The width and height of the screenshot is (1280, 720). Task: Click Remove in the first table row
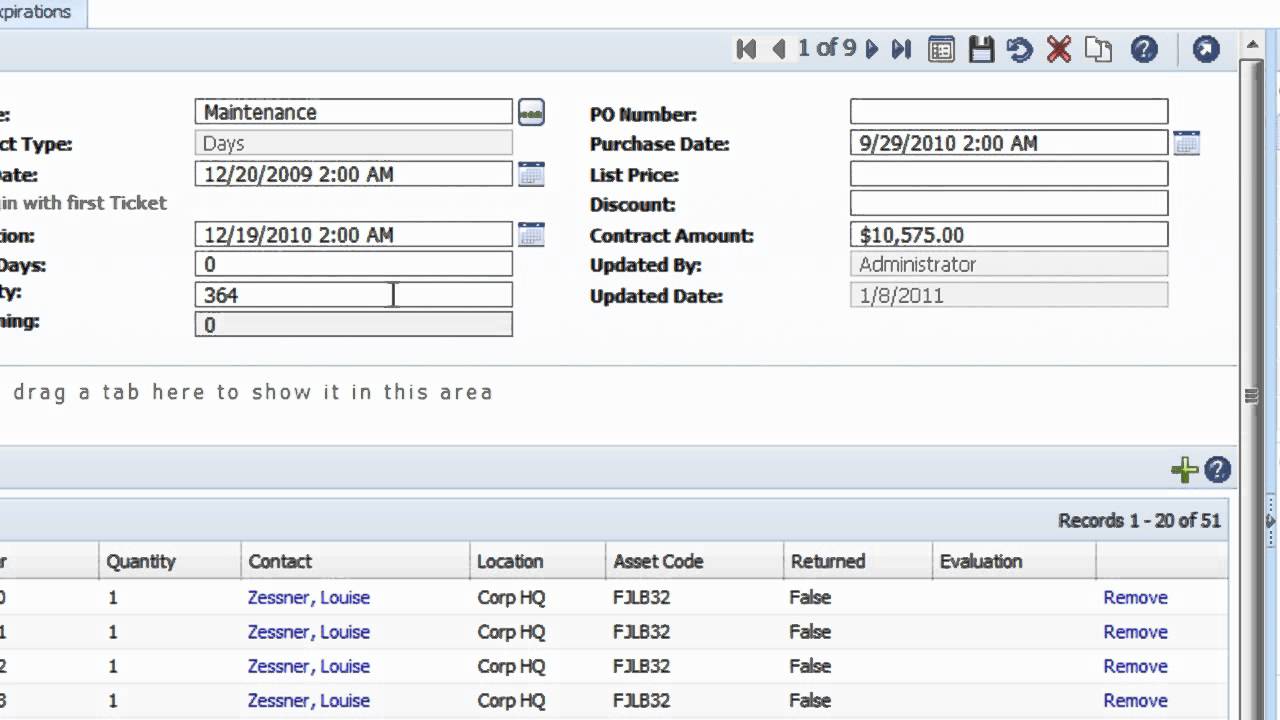tap(1135, 597)
